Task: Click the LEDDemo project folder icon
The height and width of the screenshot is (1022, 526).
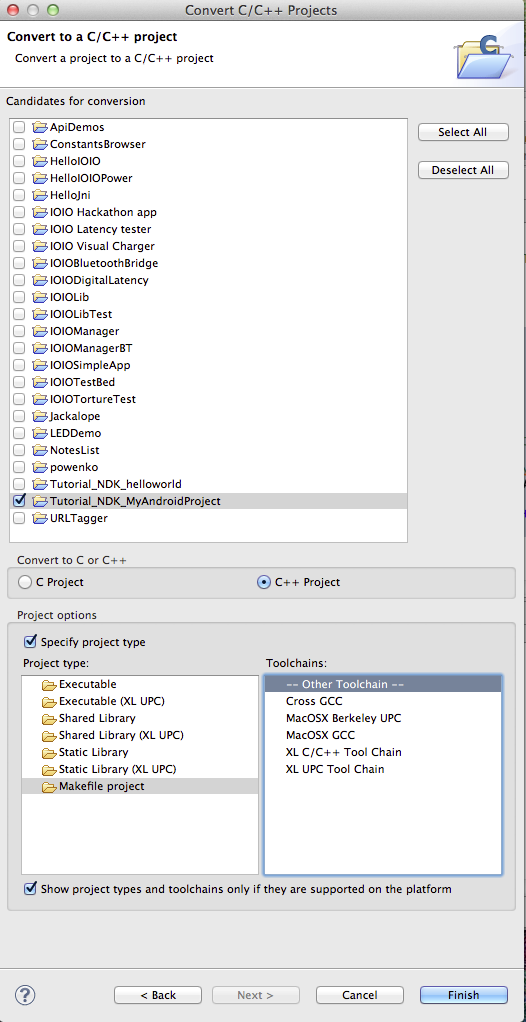Action: pos(40,433)
